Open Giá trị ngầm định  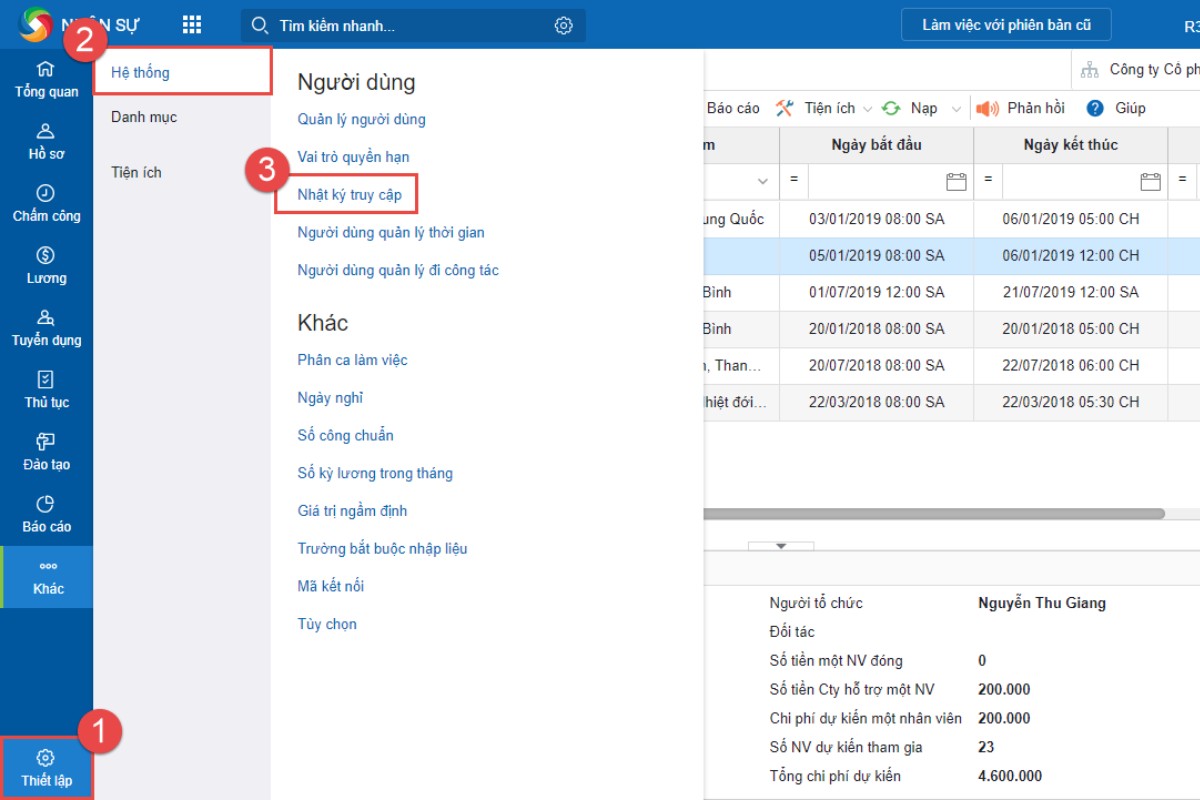352,511
